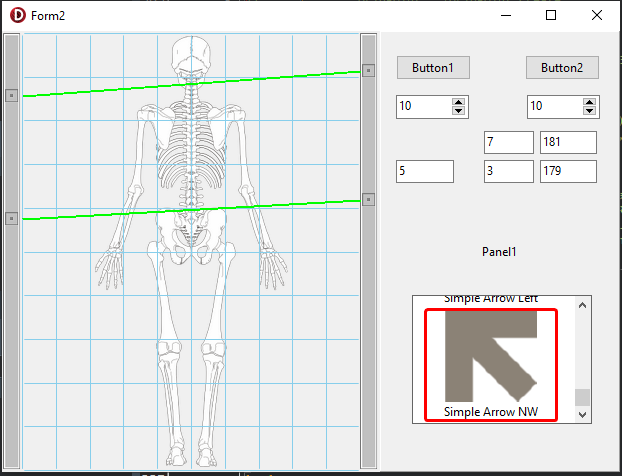Click the arrow list scrollbar thumb

coord(582,397)
